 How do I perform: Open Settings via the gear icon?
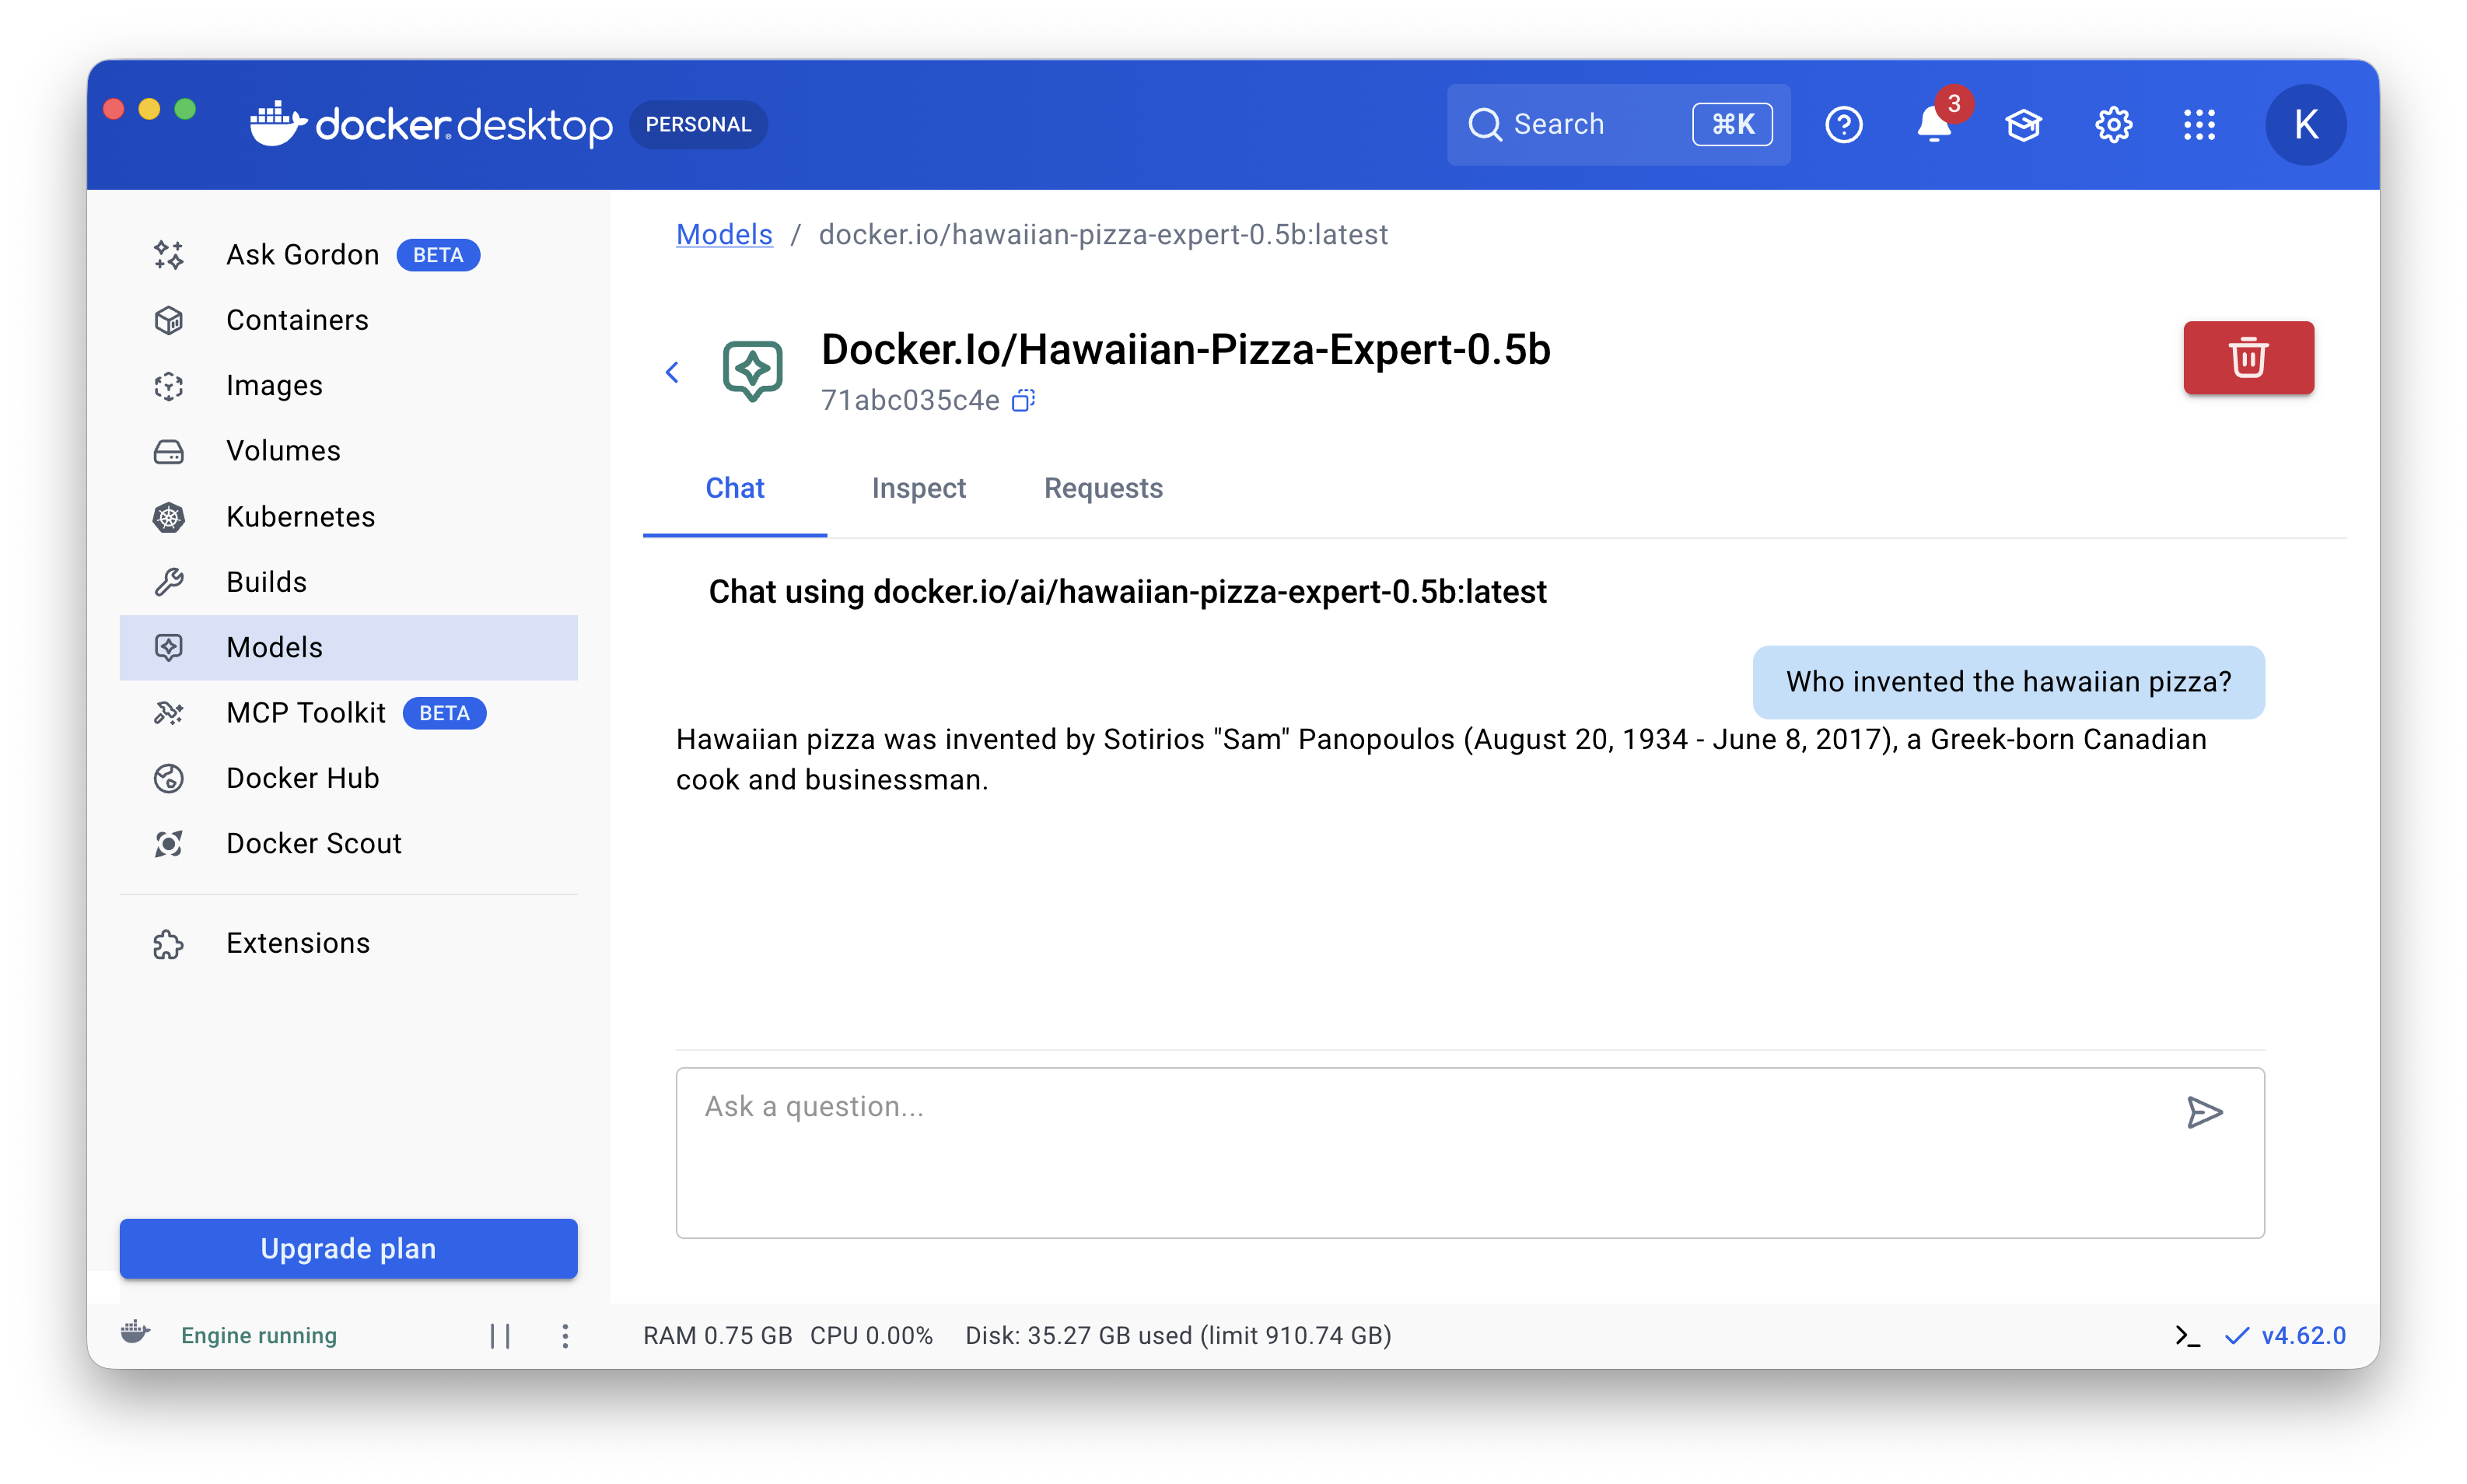(x=2113, y=125)
